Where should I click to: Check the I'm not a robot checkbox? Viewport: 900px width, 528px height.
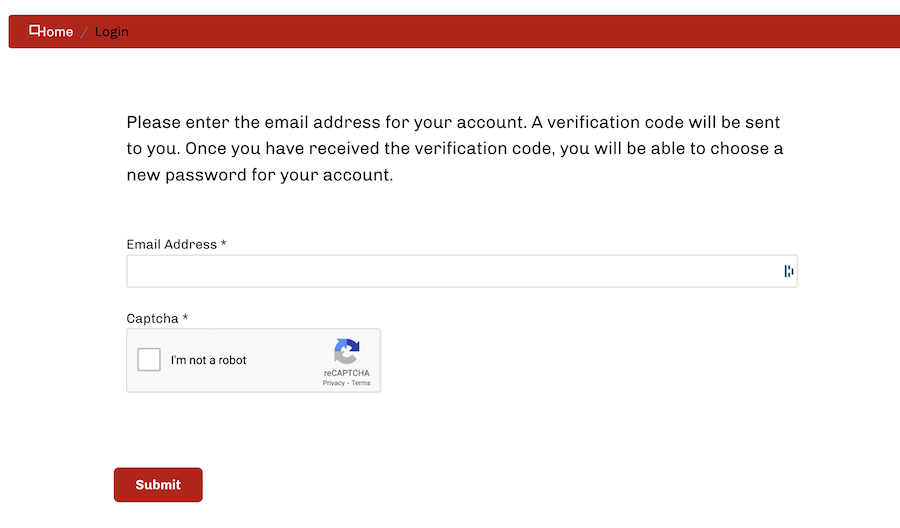[x=149, y=360]
